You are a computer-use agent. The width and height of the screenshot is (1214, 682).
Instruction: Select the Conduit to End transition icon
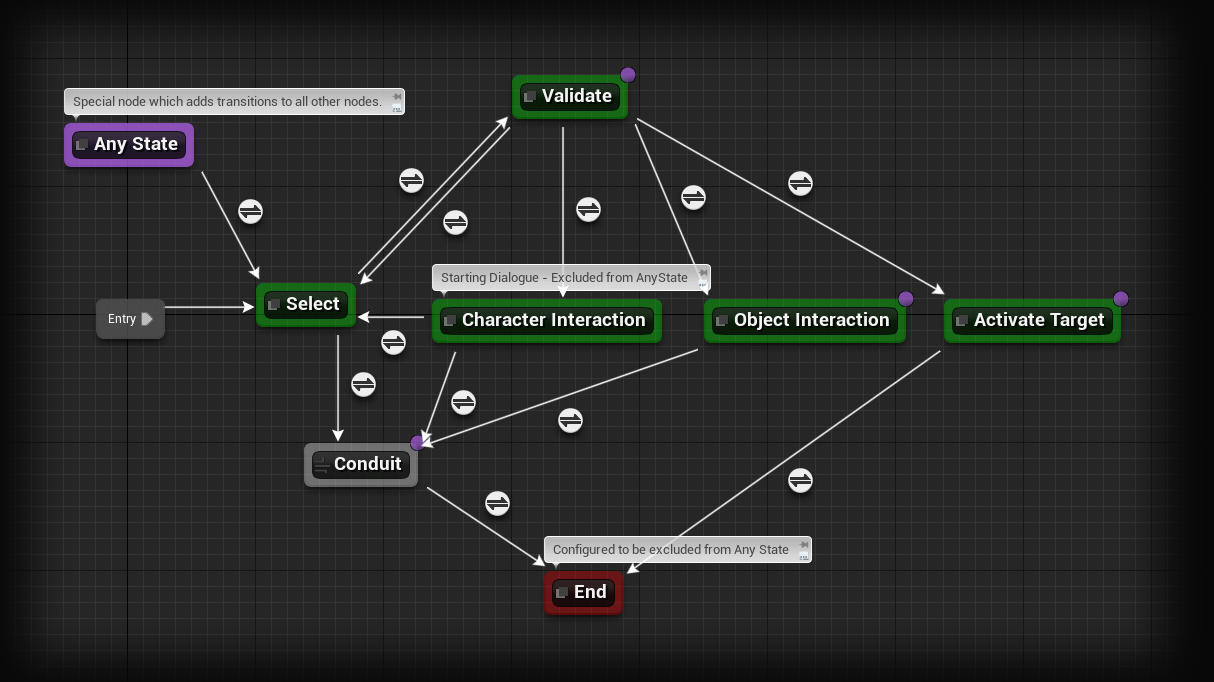pos(497,503)
